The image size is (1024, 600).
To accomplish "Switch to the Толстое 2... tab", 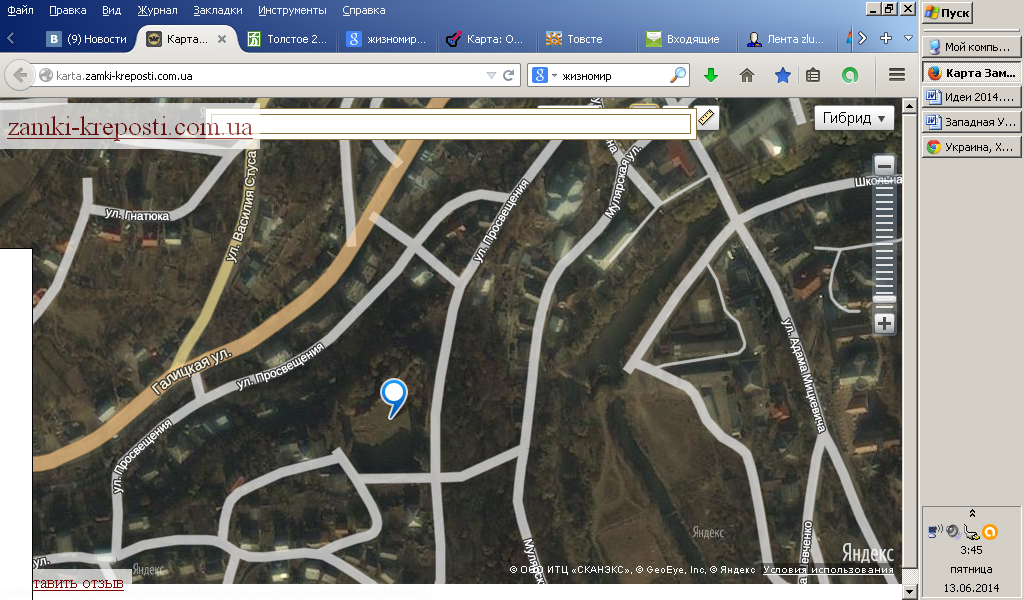I will pos(287,39).
